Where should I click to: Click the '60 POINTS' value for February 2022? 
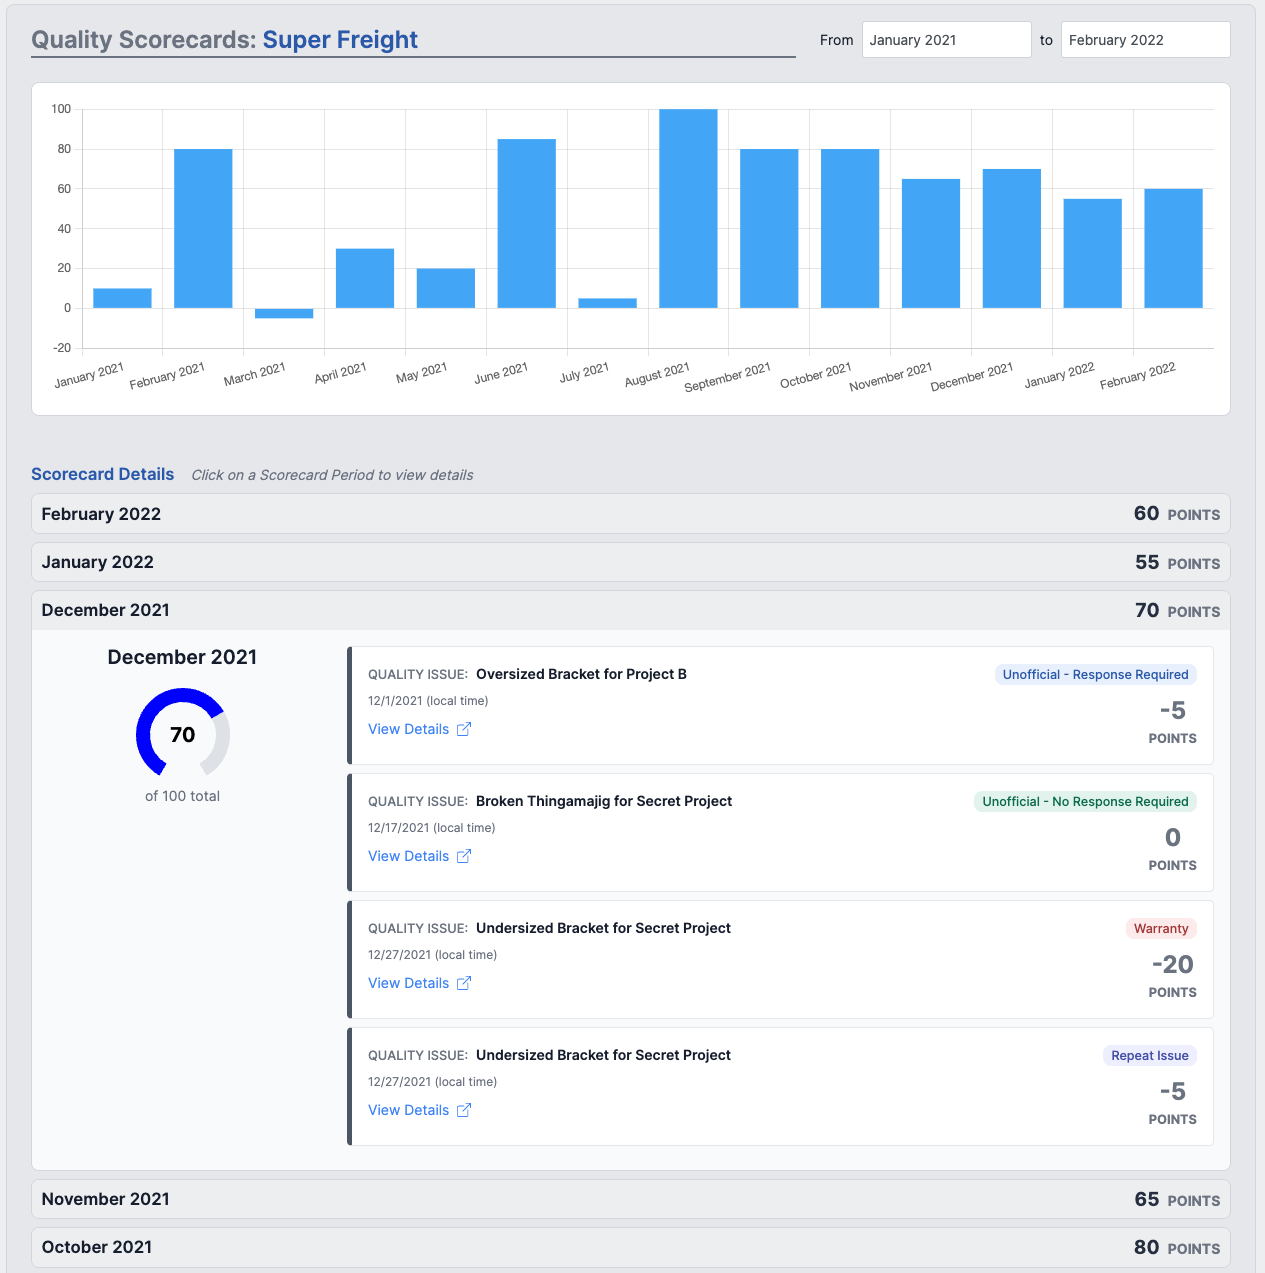point(1177,514)
